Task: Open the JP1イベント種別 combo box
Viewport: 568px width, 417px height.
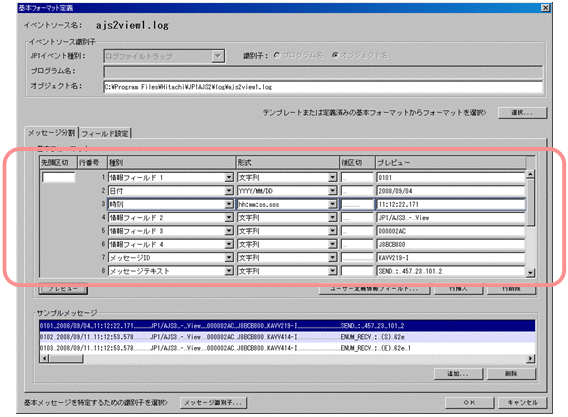Action: click(x=164, y=56)
